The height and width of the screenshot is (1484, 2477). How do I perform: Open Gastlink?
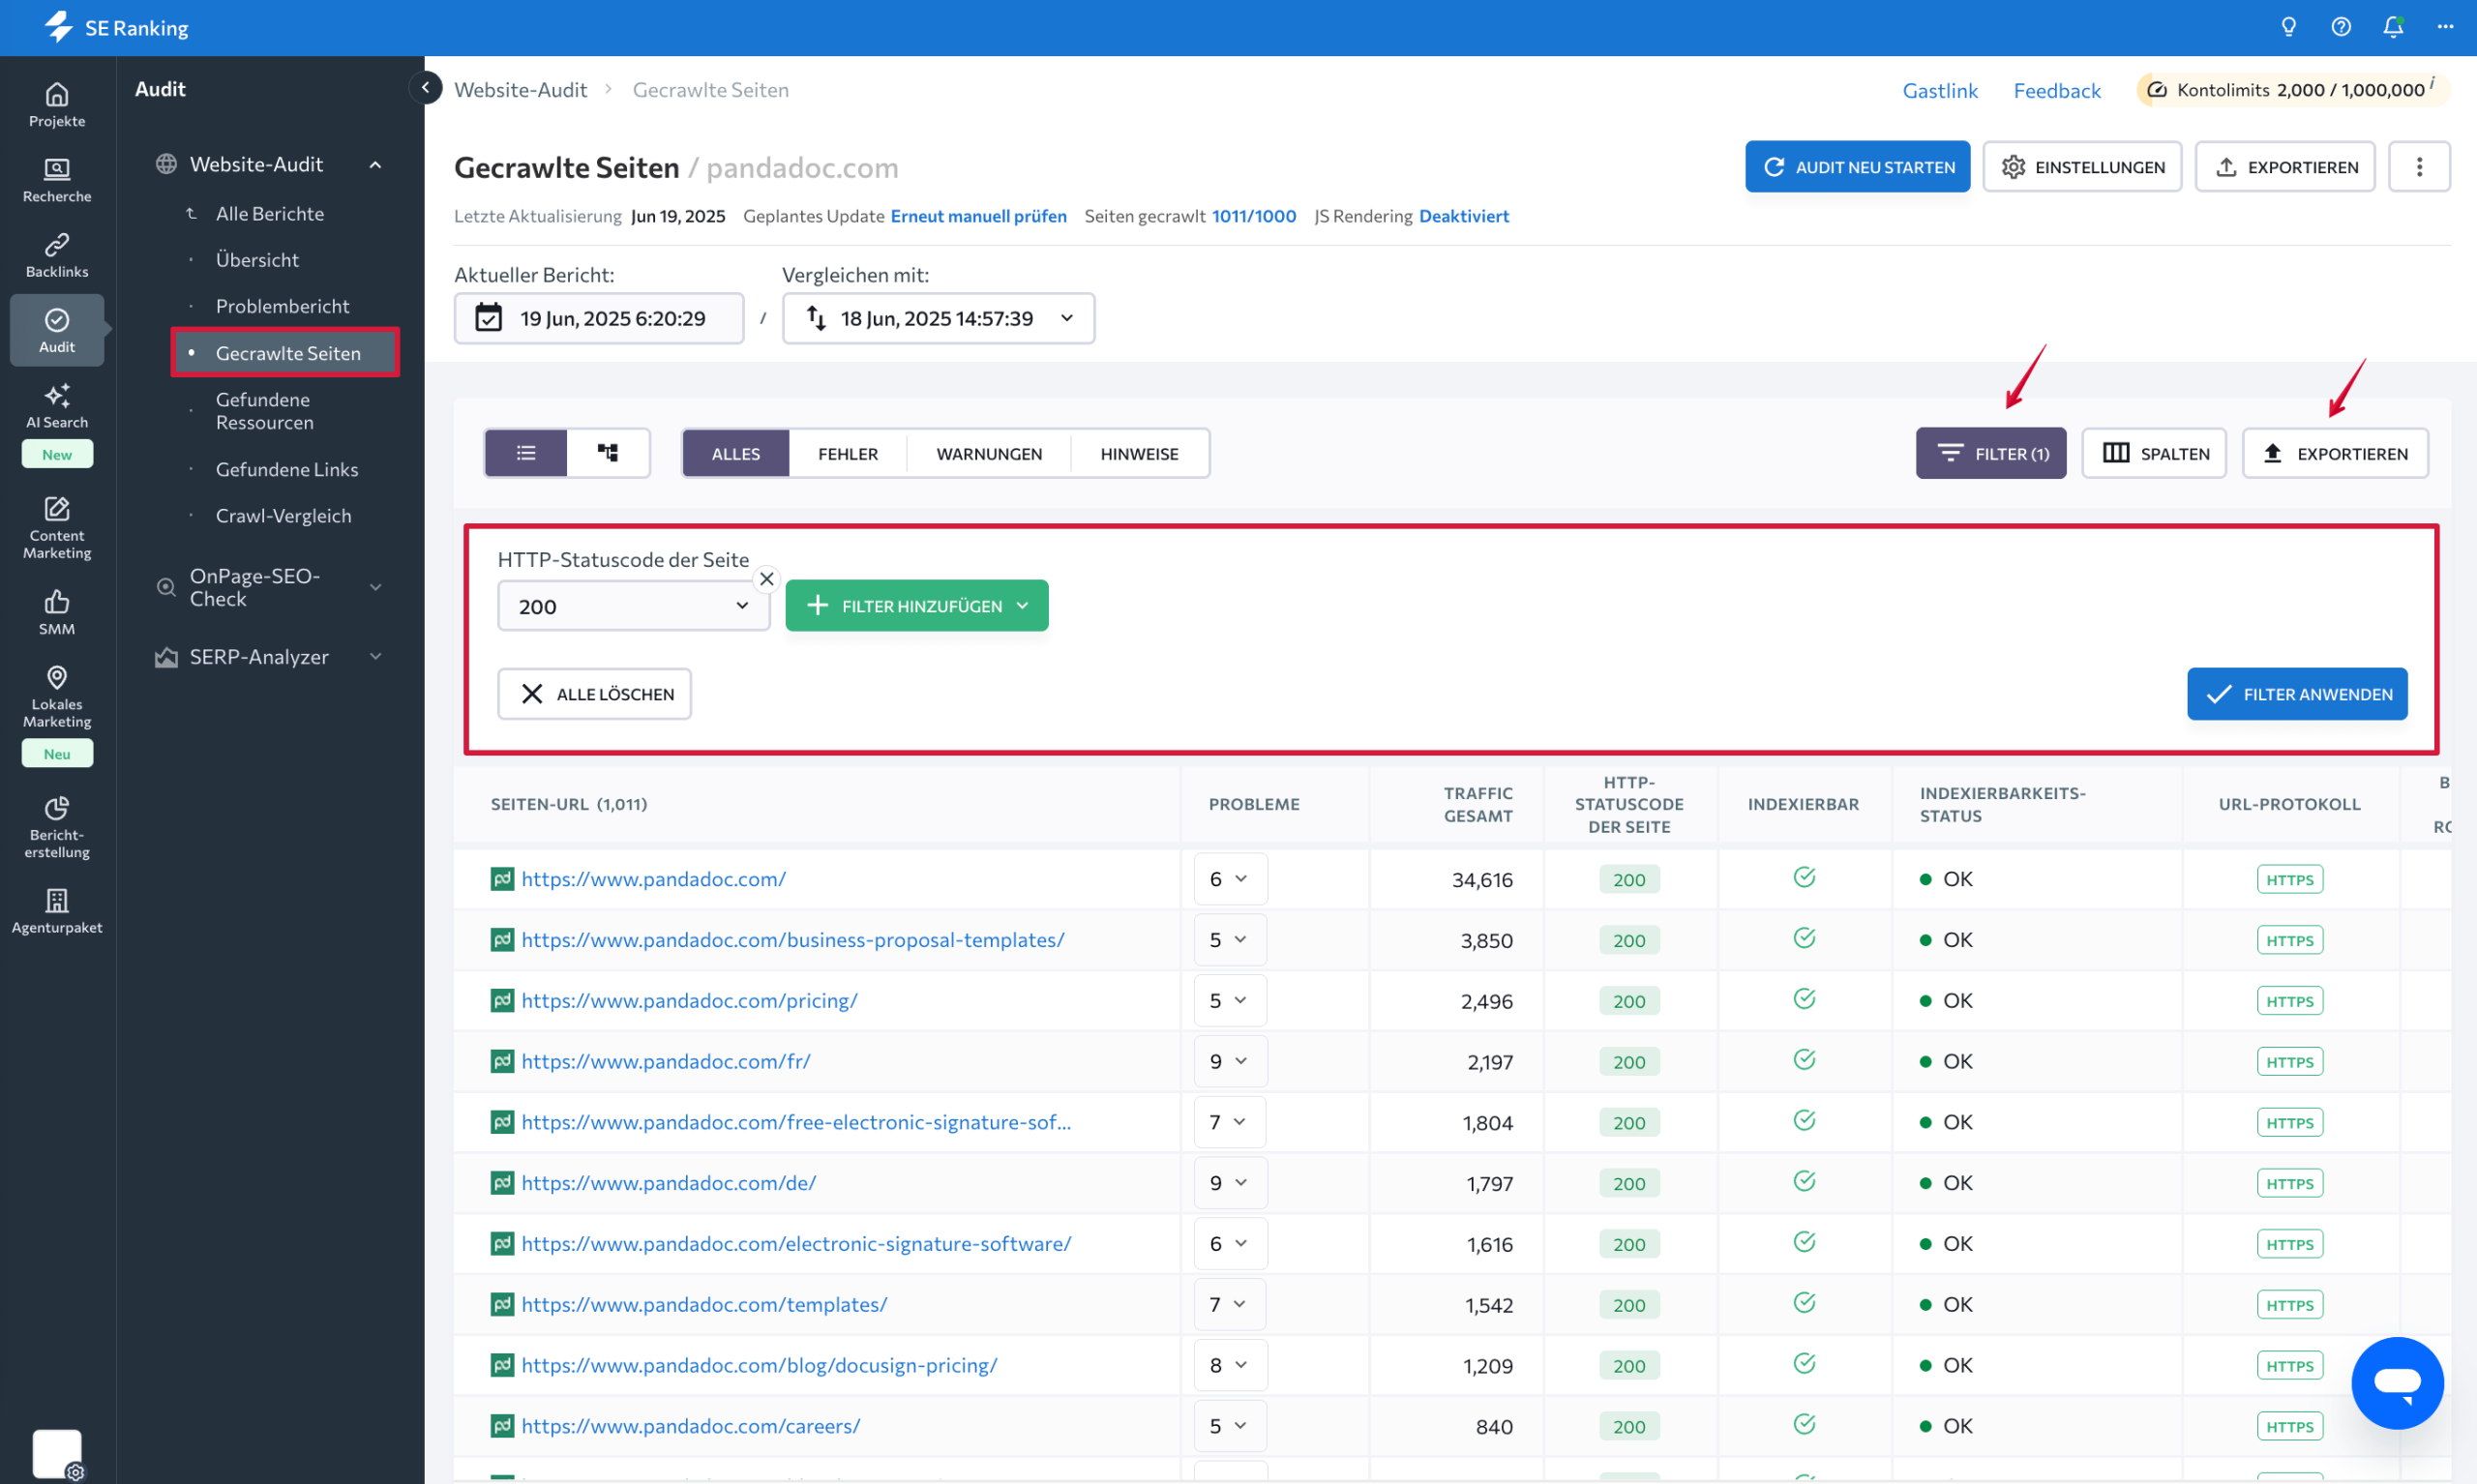click(x=1940, y=90)
